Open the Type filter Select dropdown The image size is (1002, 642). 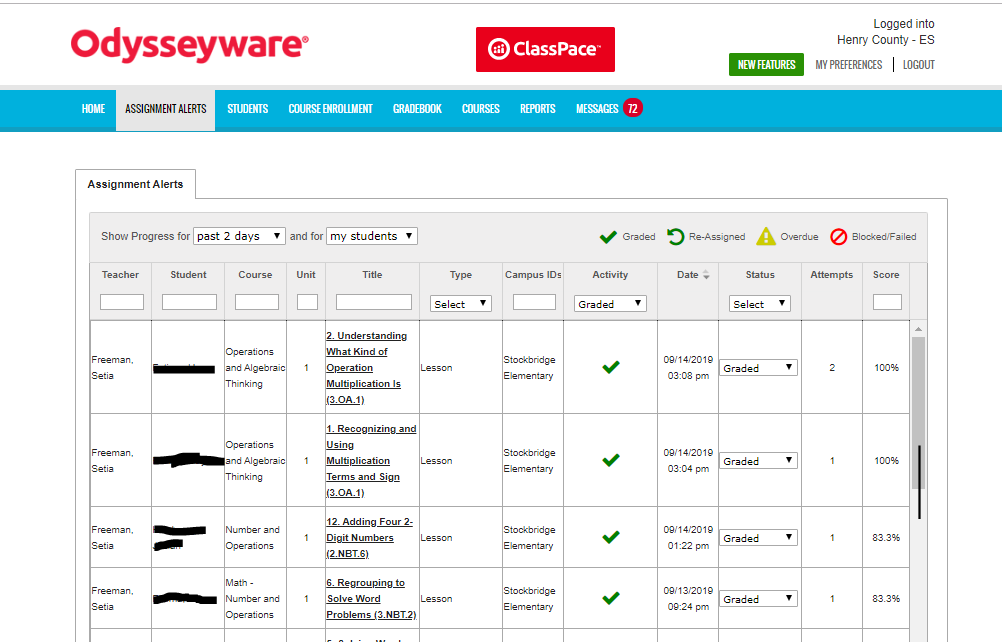pos(461,304)
